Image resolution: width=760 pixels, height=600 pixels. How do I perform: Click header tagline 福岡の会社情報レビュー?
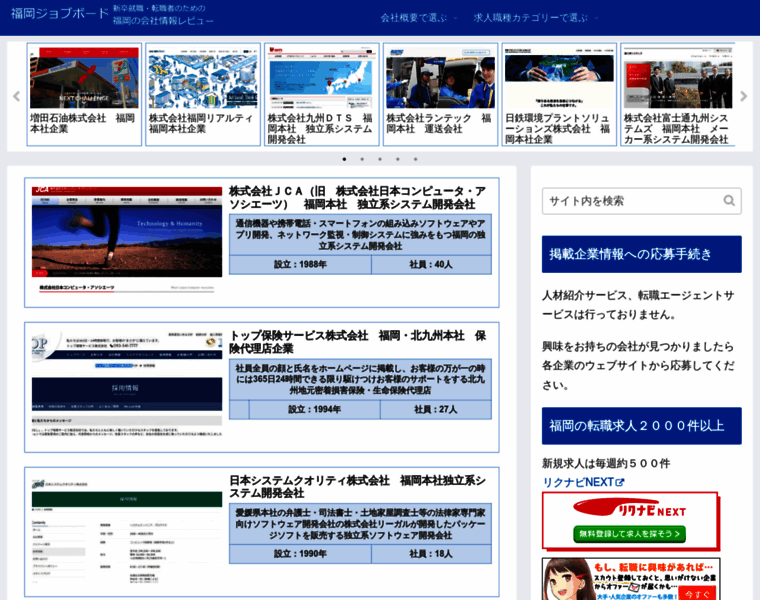pyautogui.click(x=163, y=21)
